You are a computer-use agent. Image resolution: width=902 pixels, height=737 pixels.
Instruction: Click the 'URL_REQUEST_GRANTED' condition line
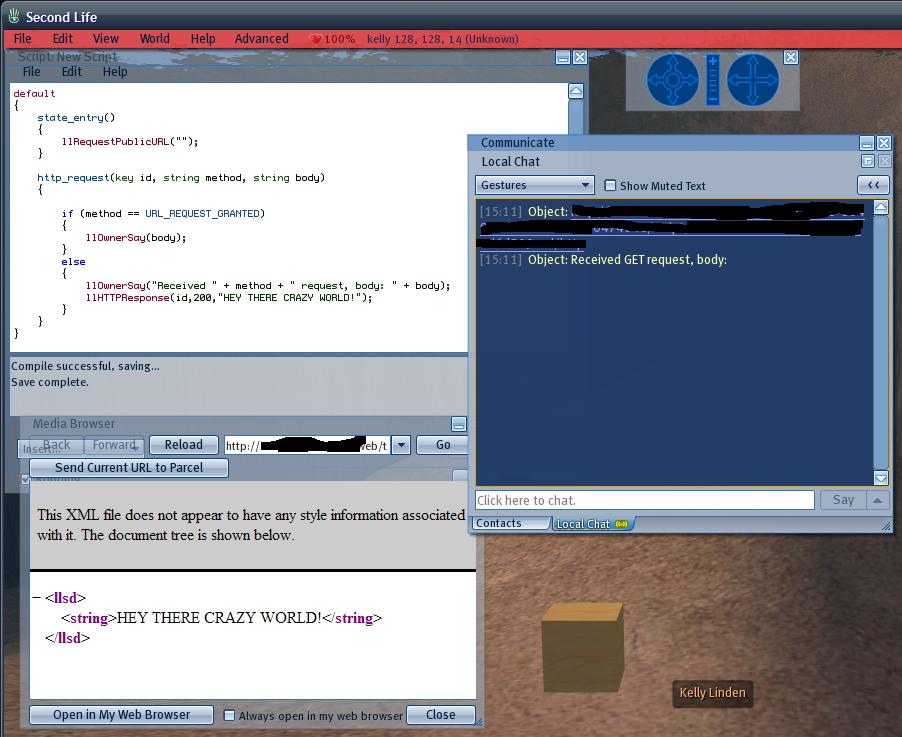click(163, 213)
